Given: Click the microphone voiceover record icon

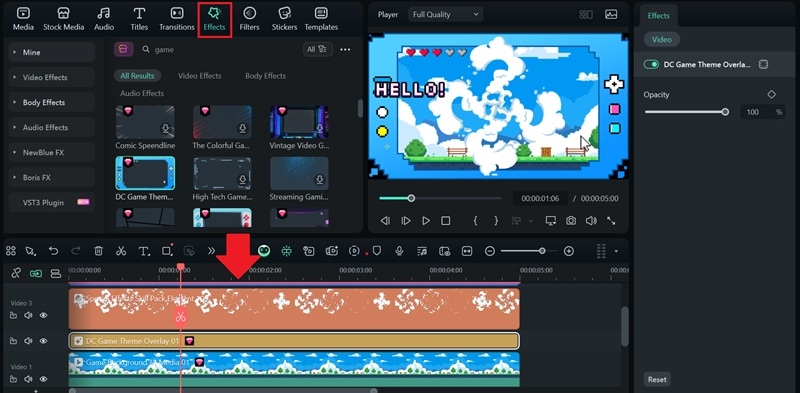Looking at the screenshot, I should coord(399,251).
